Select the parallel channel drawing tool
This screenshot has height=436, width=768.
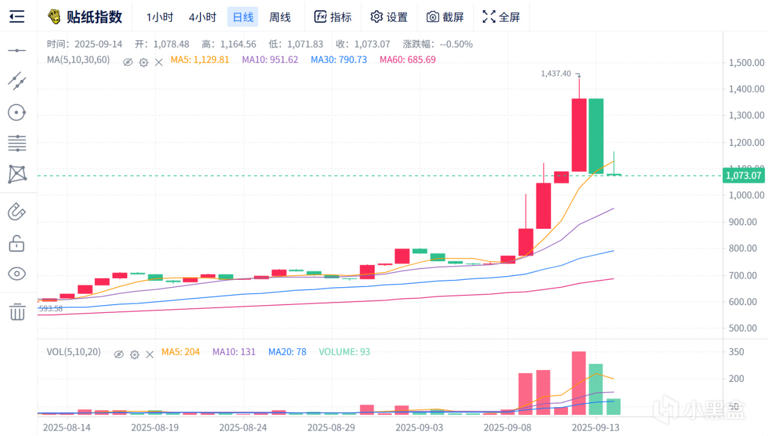click(17, 81)
